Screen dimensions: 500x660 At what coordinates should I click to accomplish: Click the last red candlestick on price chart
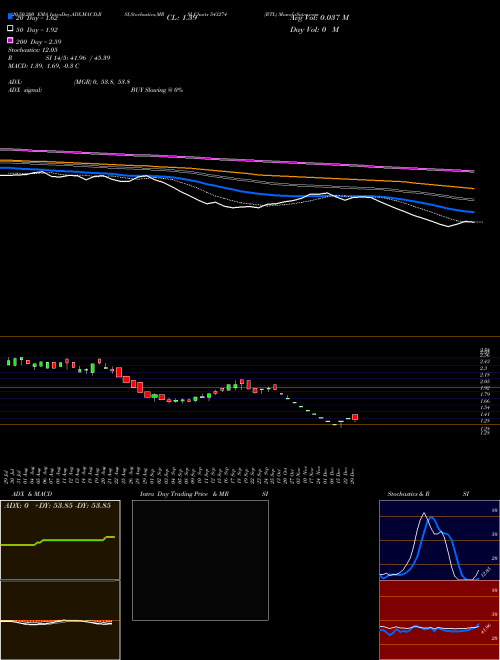(x=355, y=417)
